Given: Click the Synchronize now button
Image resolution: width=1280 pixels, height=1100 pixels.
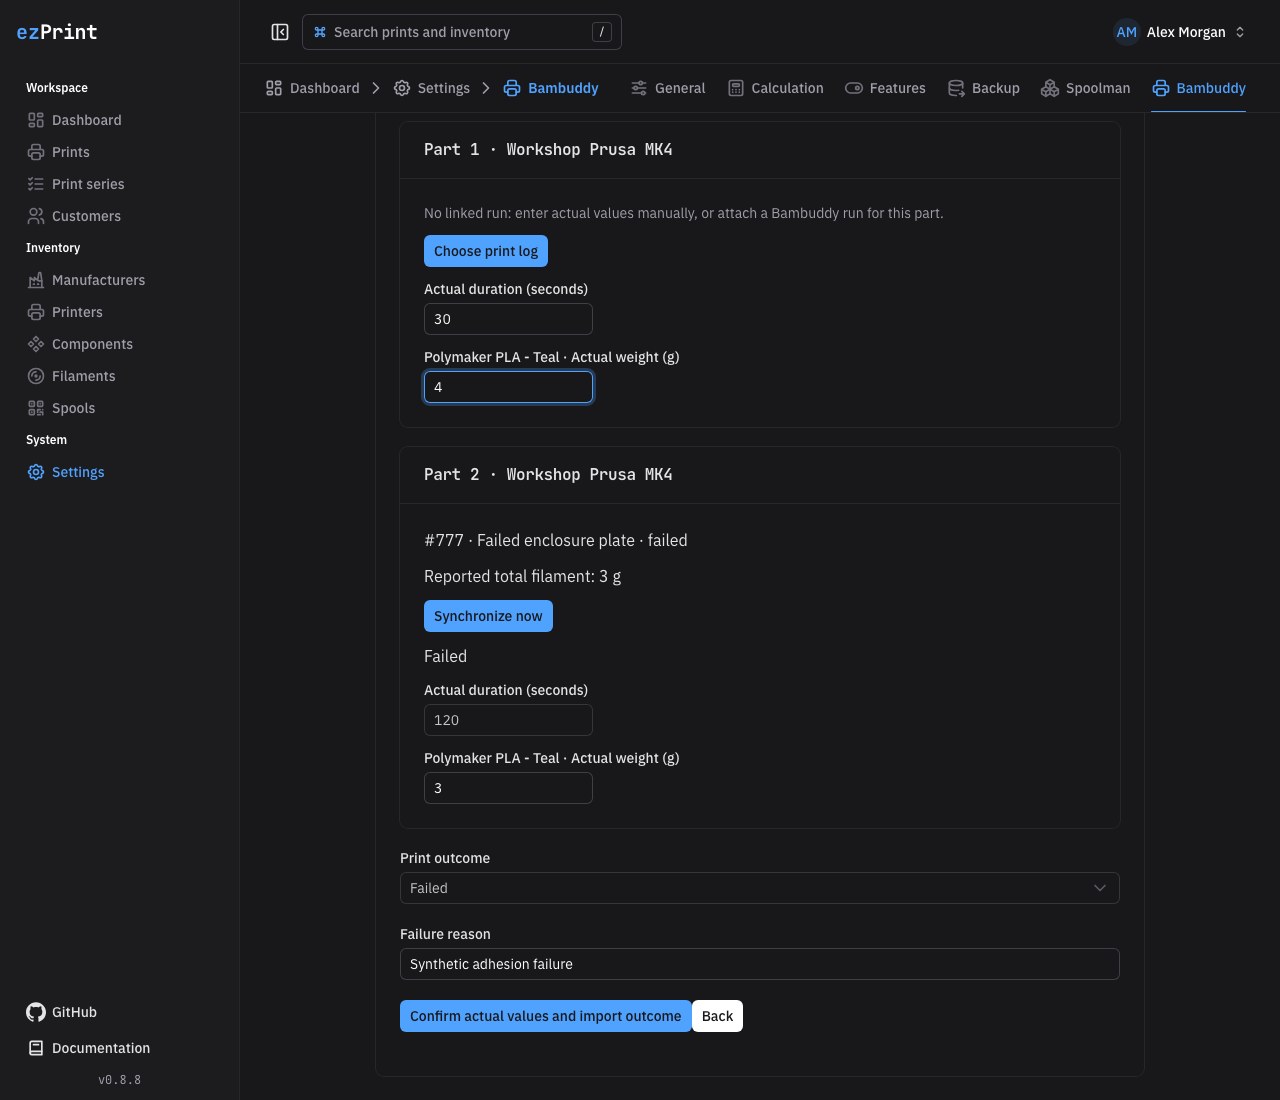Looking at the screenshot, I should [x=488, y=616].
